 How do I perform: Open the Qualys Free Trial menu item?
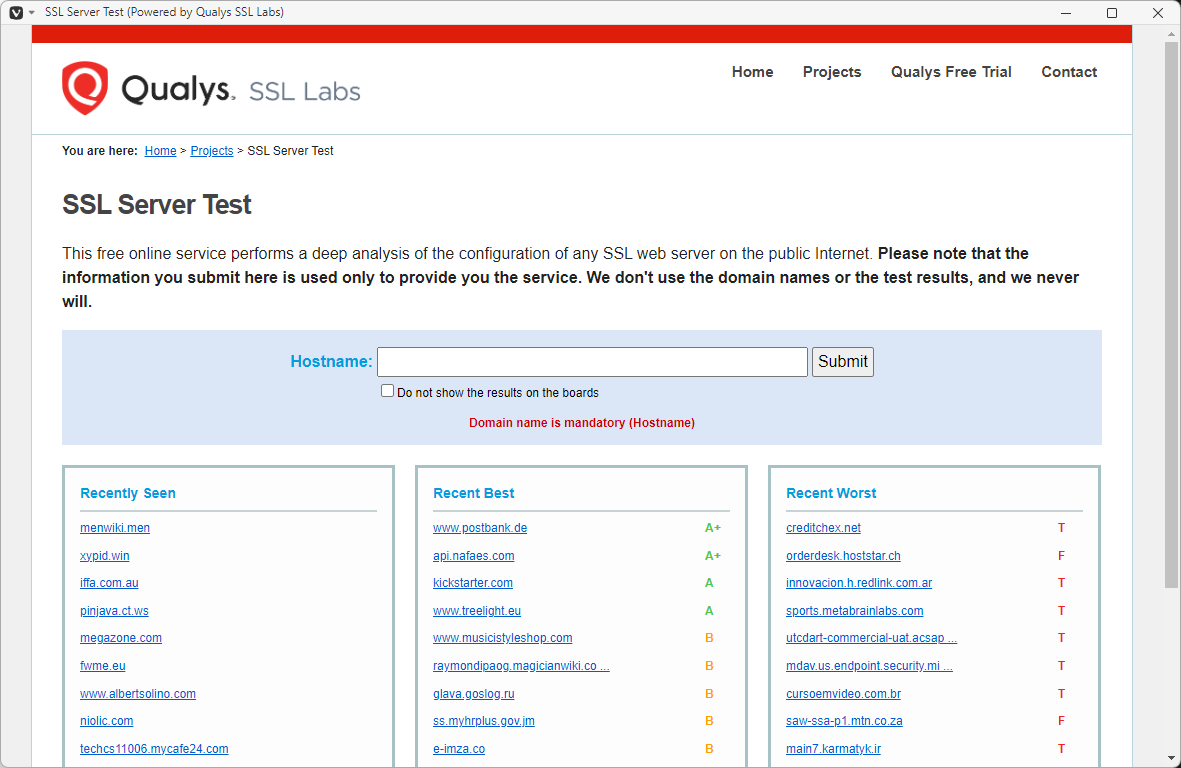tap(951, 72)
